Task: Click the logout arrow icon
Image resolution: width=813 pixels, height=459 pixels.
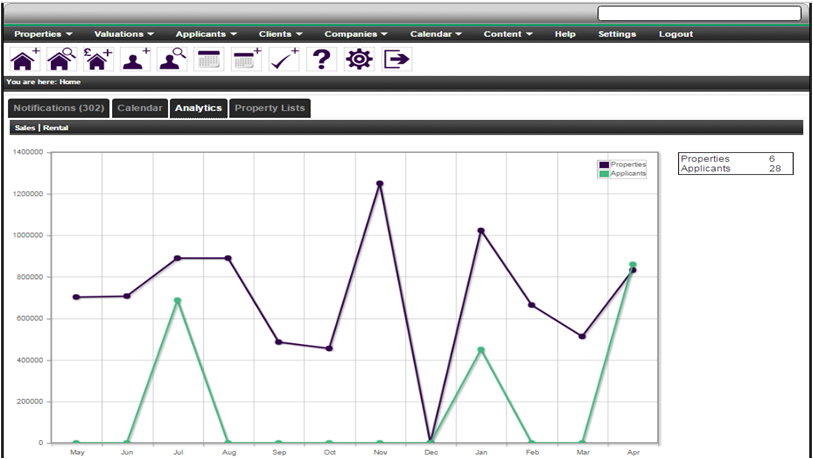Action: click(x=396, y=59)
